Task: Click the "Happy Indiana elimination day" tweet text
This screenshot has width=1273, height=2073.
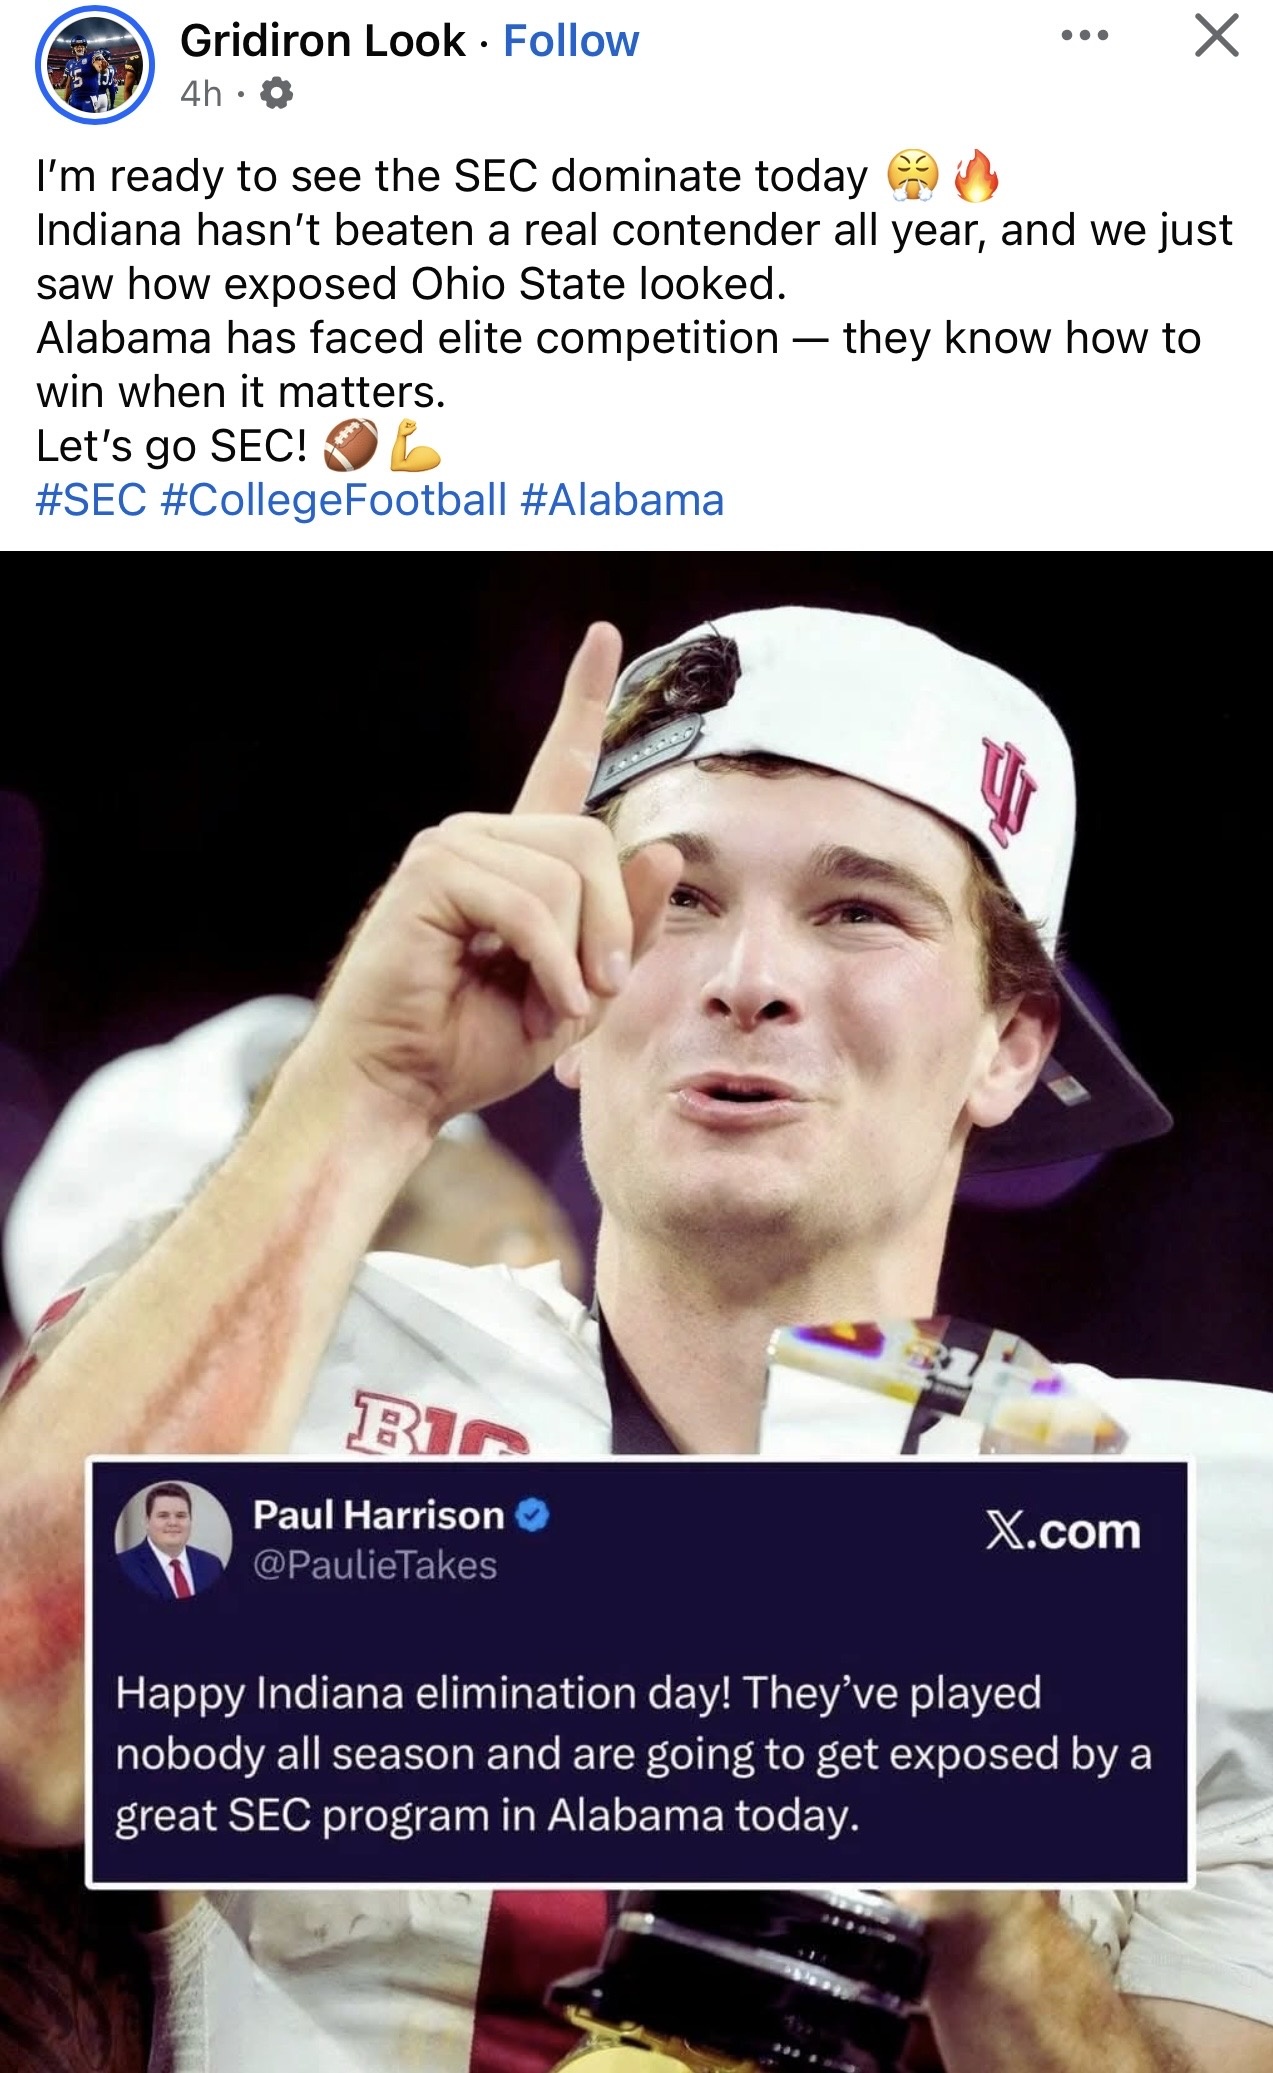Action: click(633, 1754)
